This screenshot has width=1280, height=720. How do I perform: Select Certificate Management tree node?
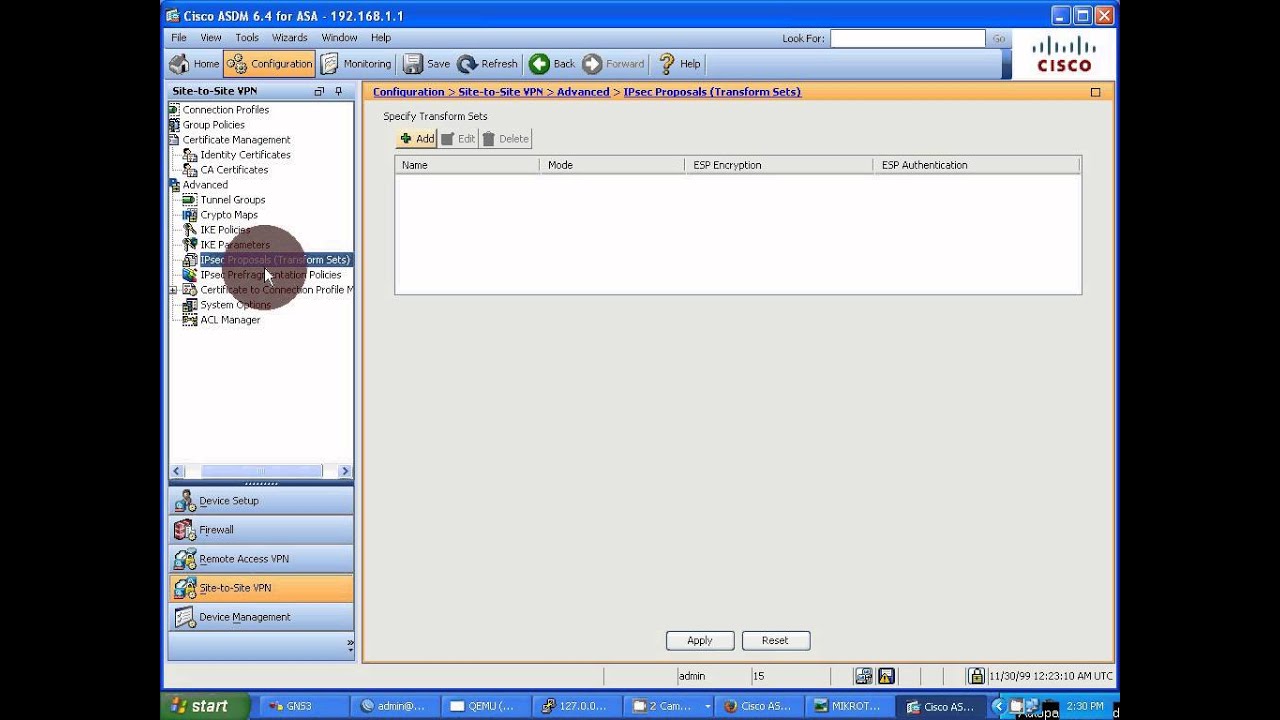tap(237, 140)
